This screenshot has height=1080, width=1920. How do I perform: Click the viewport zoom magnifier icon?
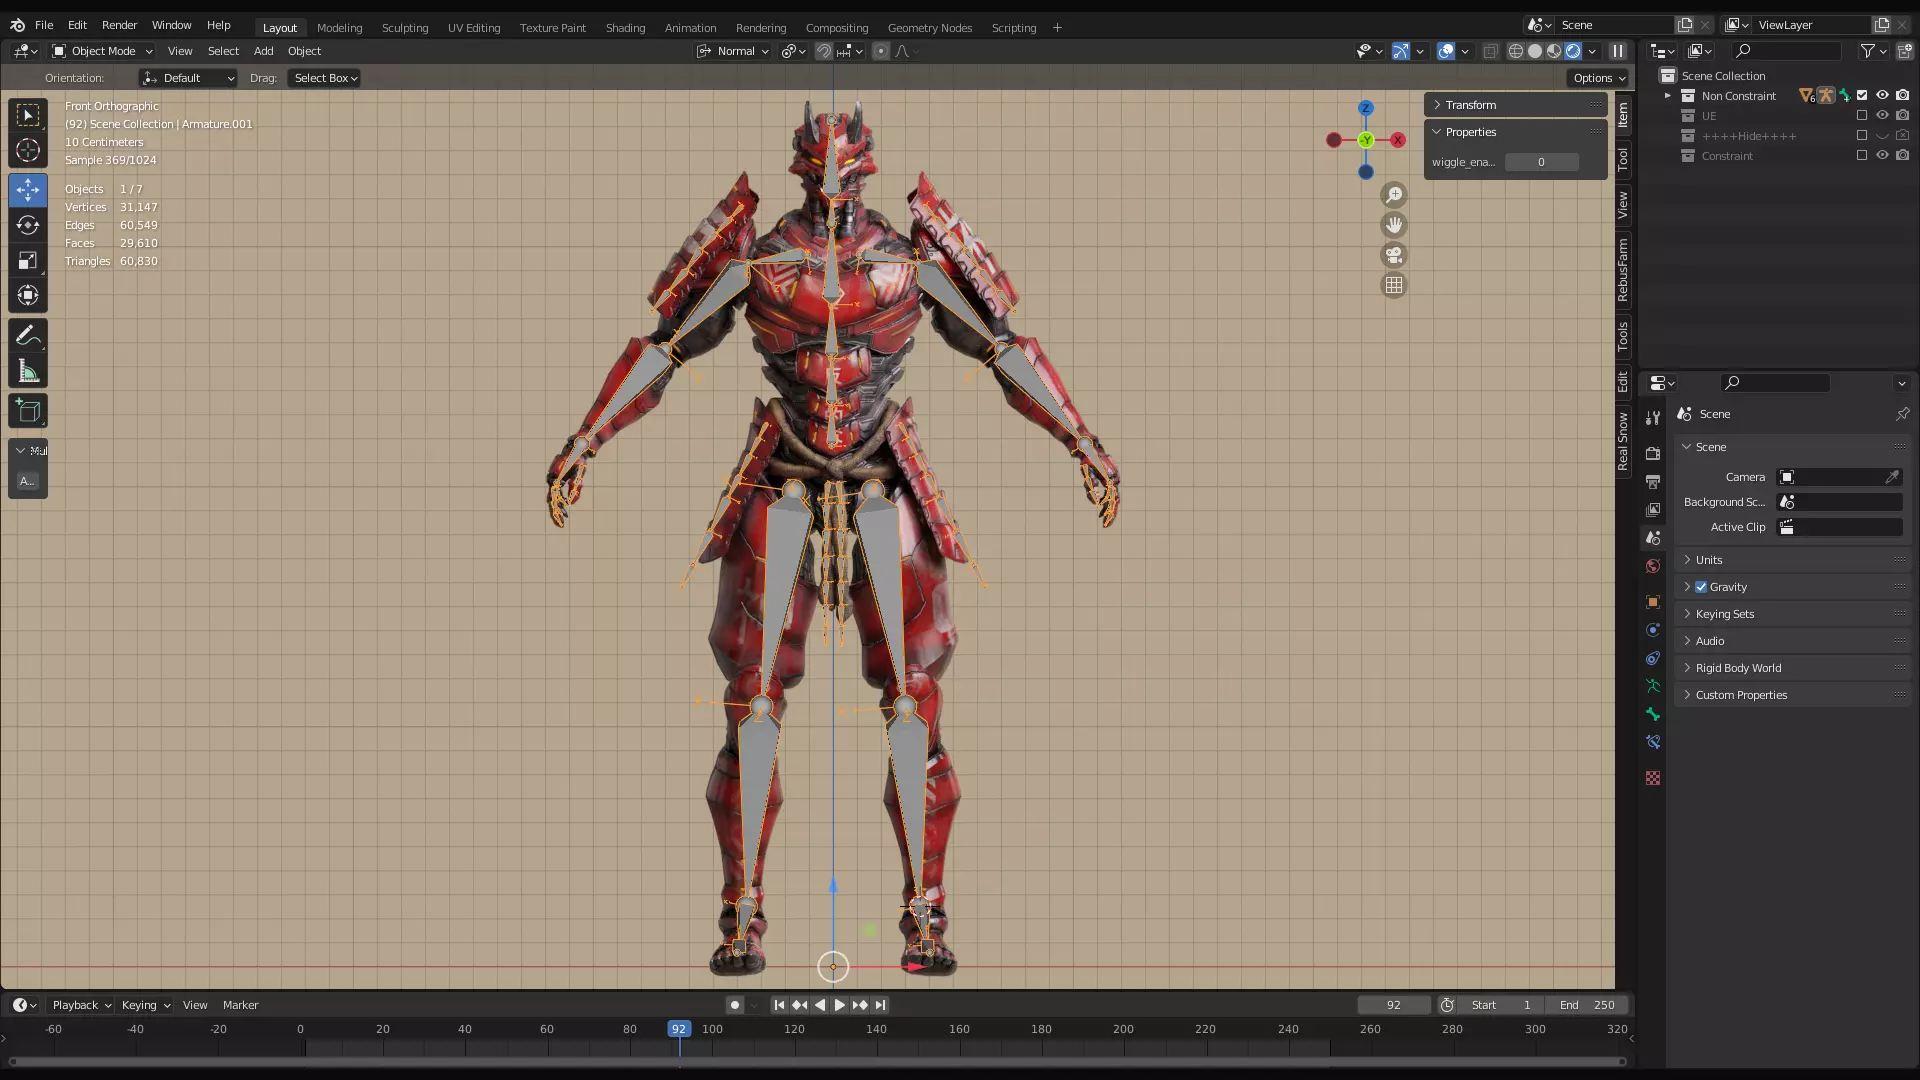(1394, 195)
